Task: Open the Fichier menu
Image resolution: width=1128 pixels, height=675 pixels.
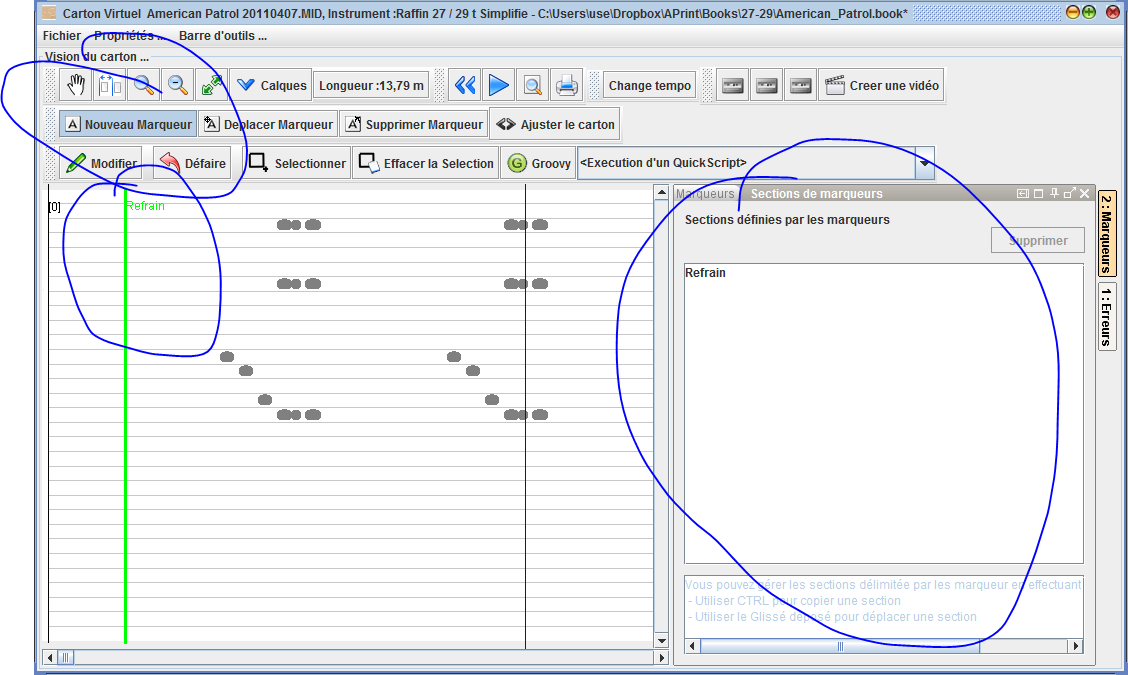Action: point(62,36)
